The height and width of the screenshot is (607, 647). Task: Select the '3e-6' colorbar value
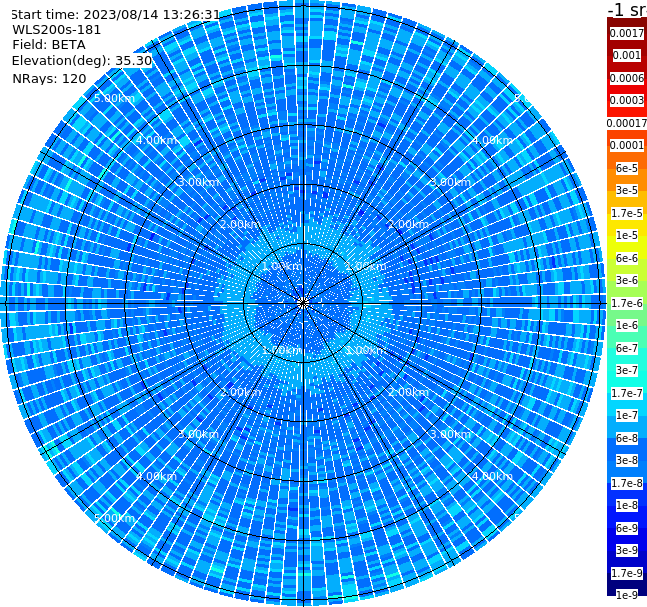[627, 280]
